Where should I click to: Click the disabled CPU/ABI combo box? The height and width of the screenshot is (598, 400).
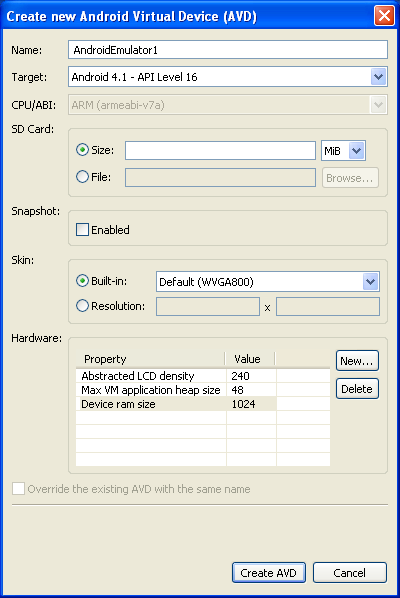click(228, 105)
